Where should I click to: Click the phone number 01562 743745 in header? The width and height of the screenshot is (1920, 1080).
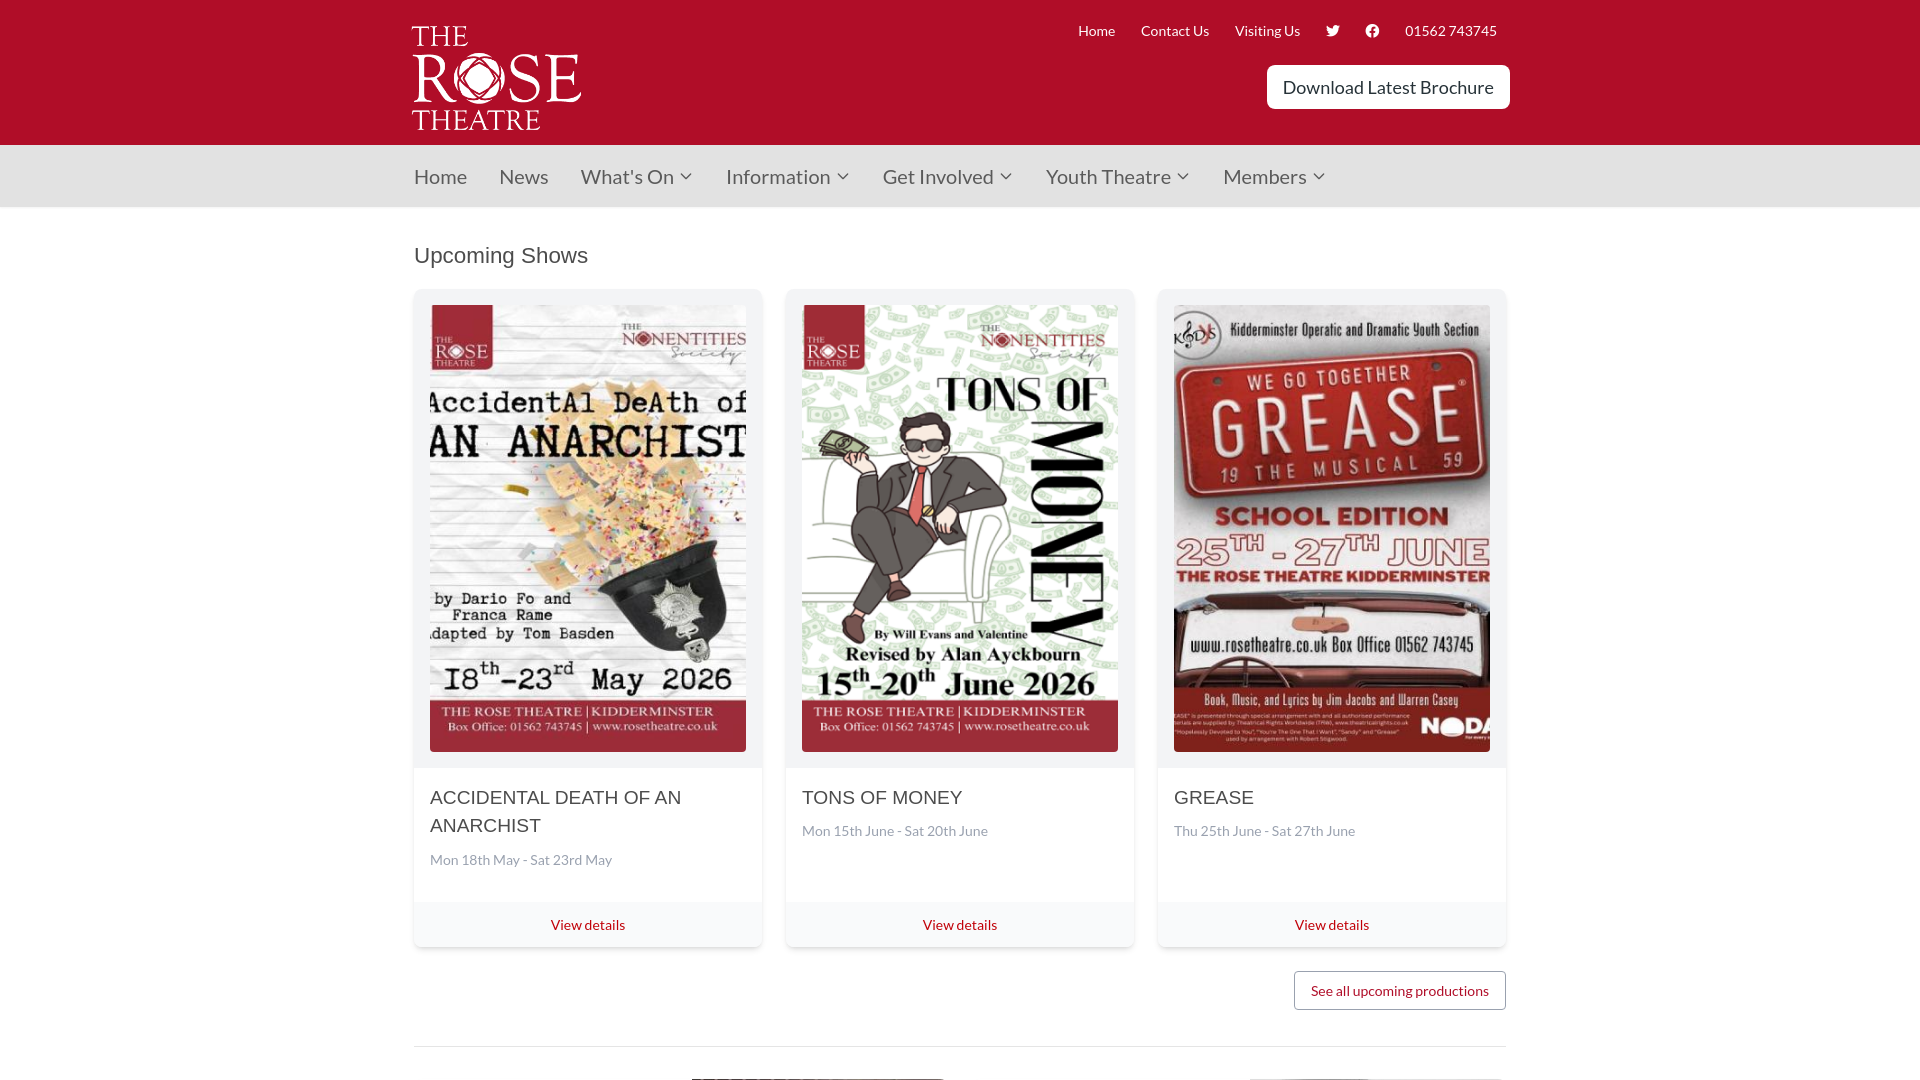point(1451,31)
